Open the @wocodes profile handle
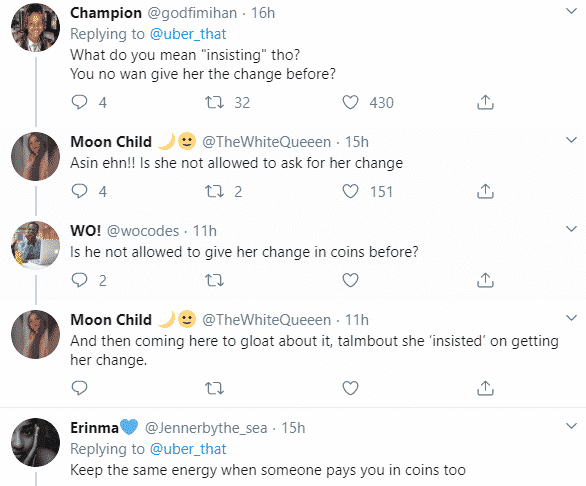Image resolution: width=586 pixels, height=486 pixels. (143, 231)
